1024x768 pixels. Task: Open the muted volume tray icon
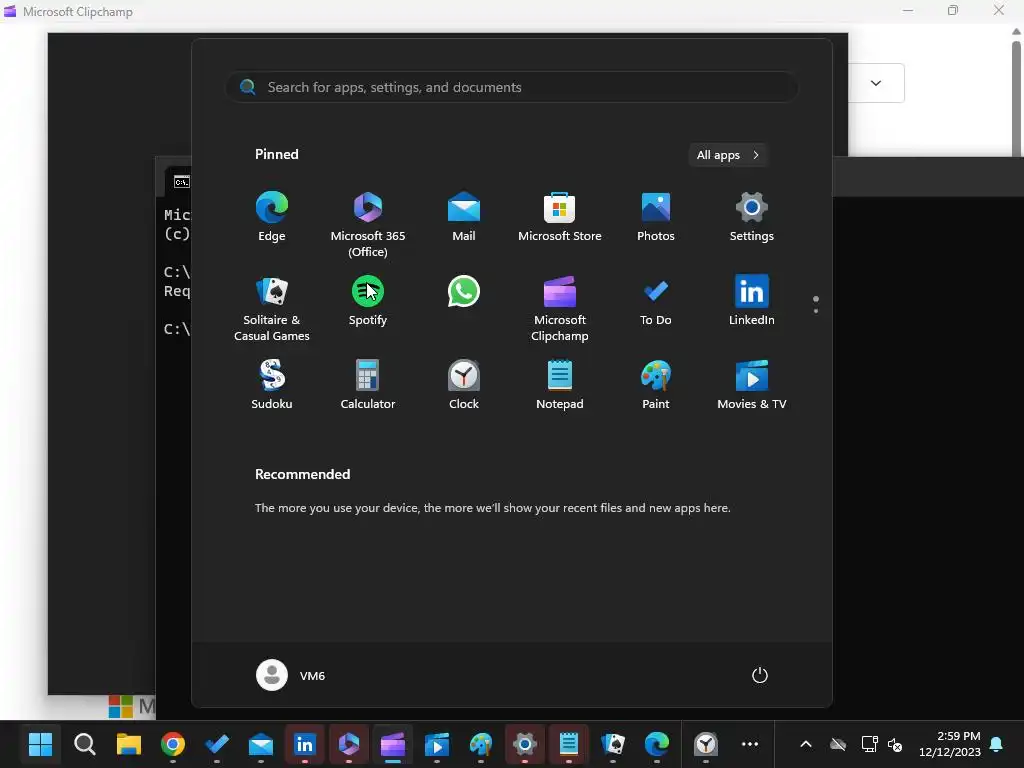click(x=895, y=744)
